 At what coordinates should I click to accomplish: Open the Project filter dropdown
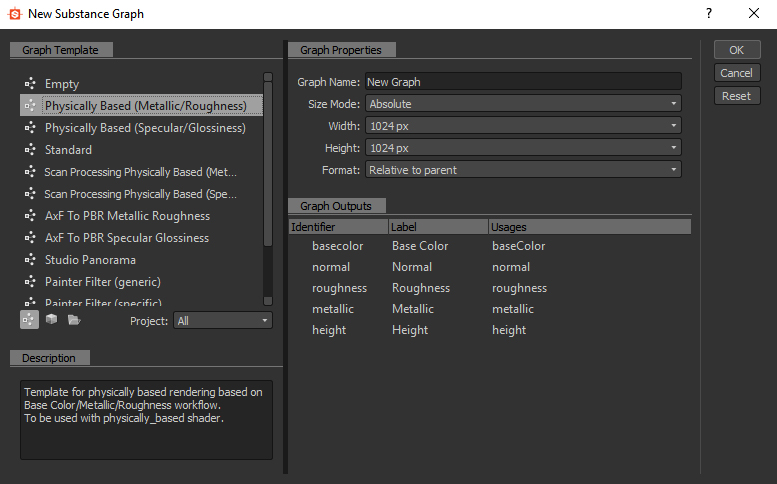(x=222, y=320)
